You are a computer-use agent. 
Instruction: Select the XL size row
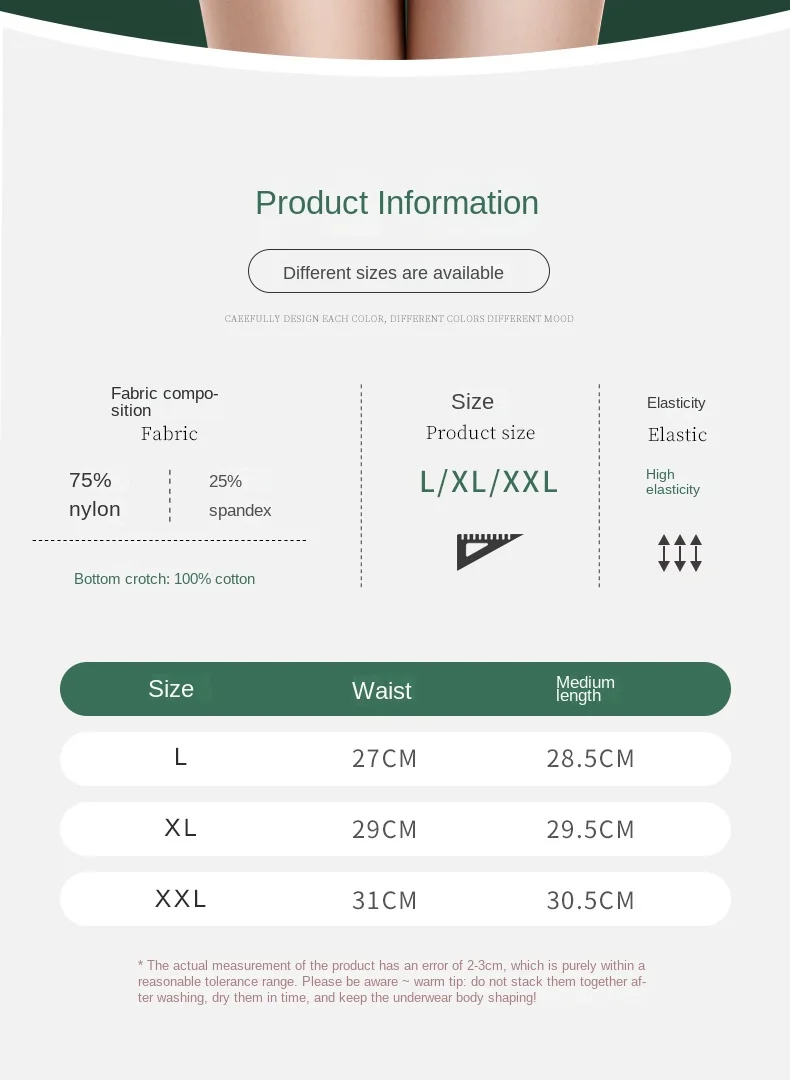pyautogui.click(x=395, y=829)
